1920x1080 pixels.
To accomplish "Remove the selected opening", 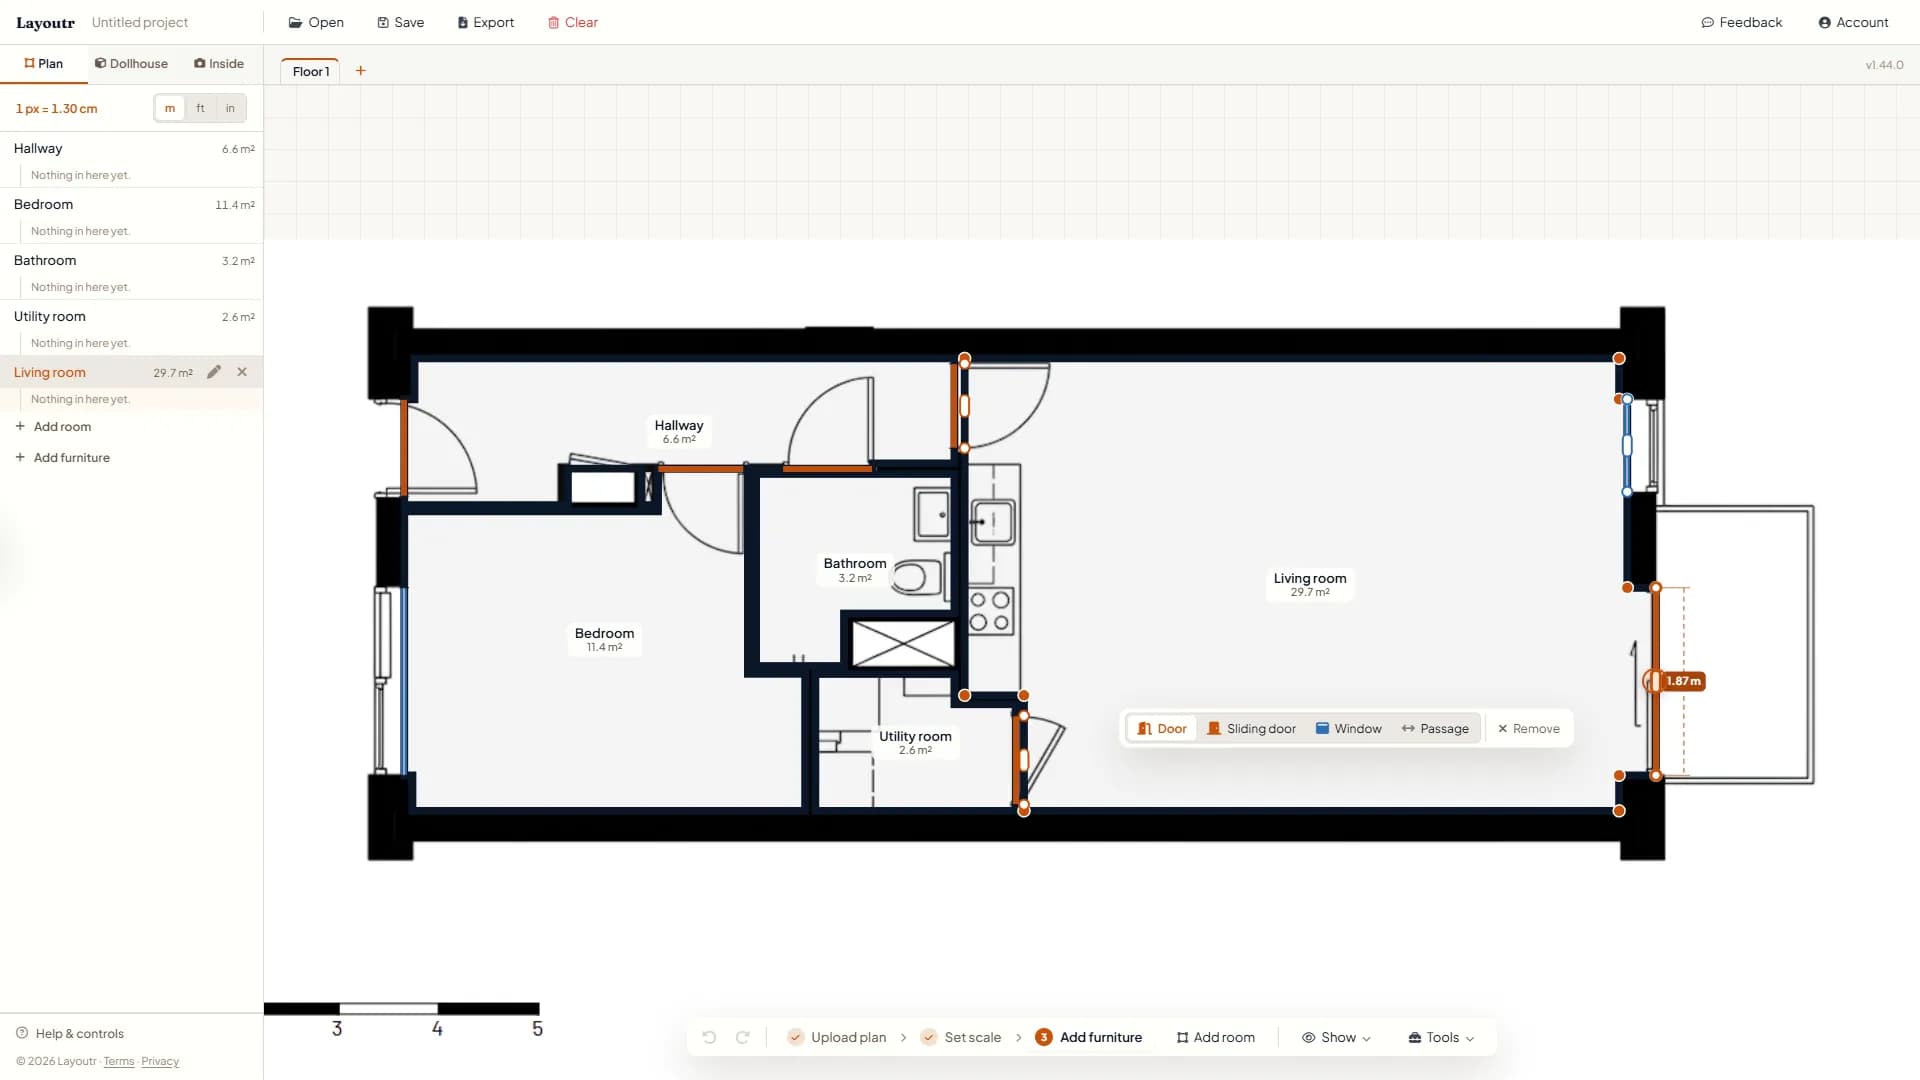I will (x=1528, y=729).
